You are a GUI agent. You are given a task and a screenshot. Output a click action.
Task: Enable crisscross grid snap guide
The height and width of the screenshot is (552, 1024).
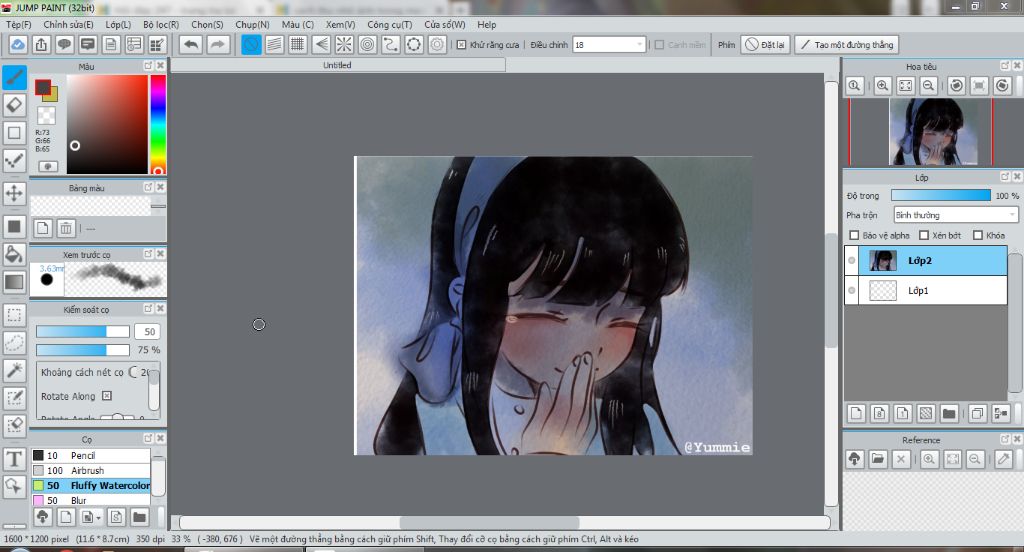click(298, 44)
